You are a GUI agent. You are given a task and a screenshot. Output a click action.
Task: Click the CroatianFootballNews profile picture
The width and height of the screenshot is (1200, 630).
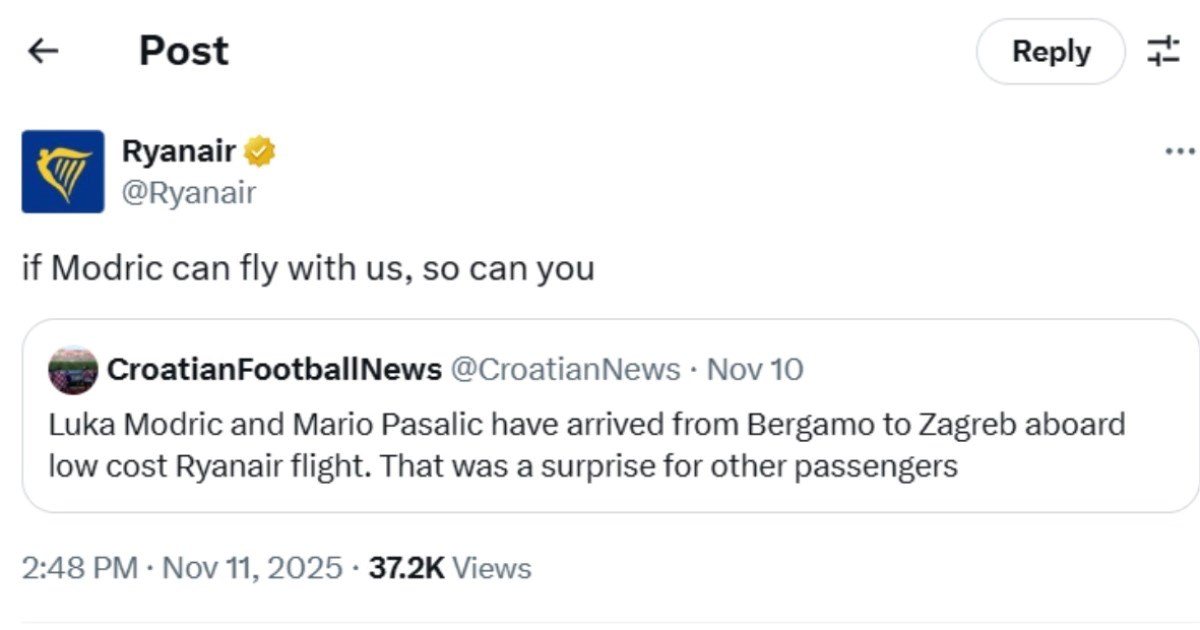click(x=73, y=370)
